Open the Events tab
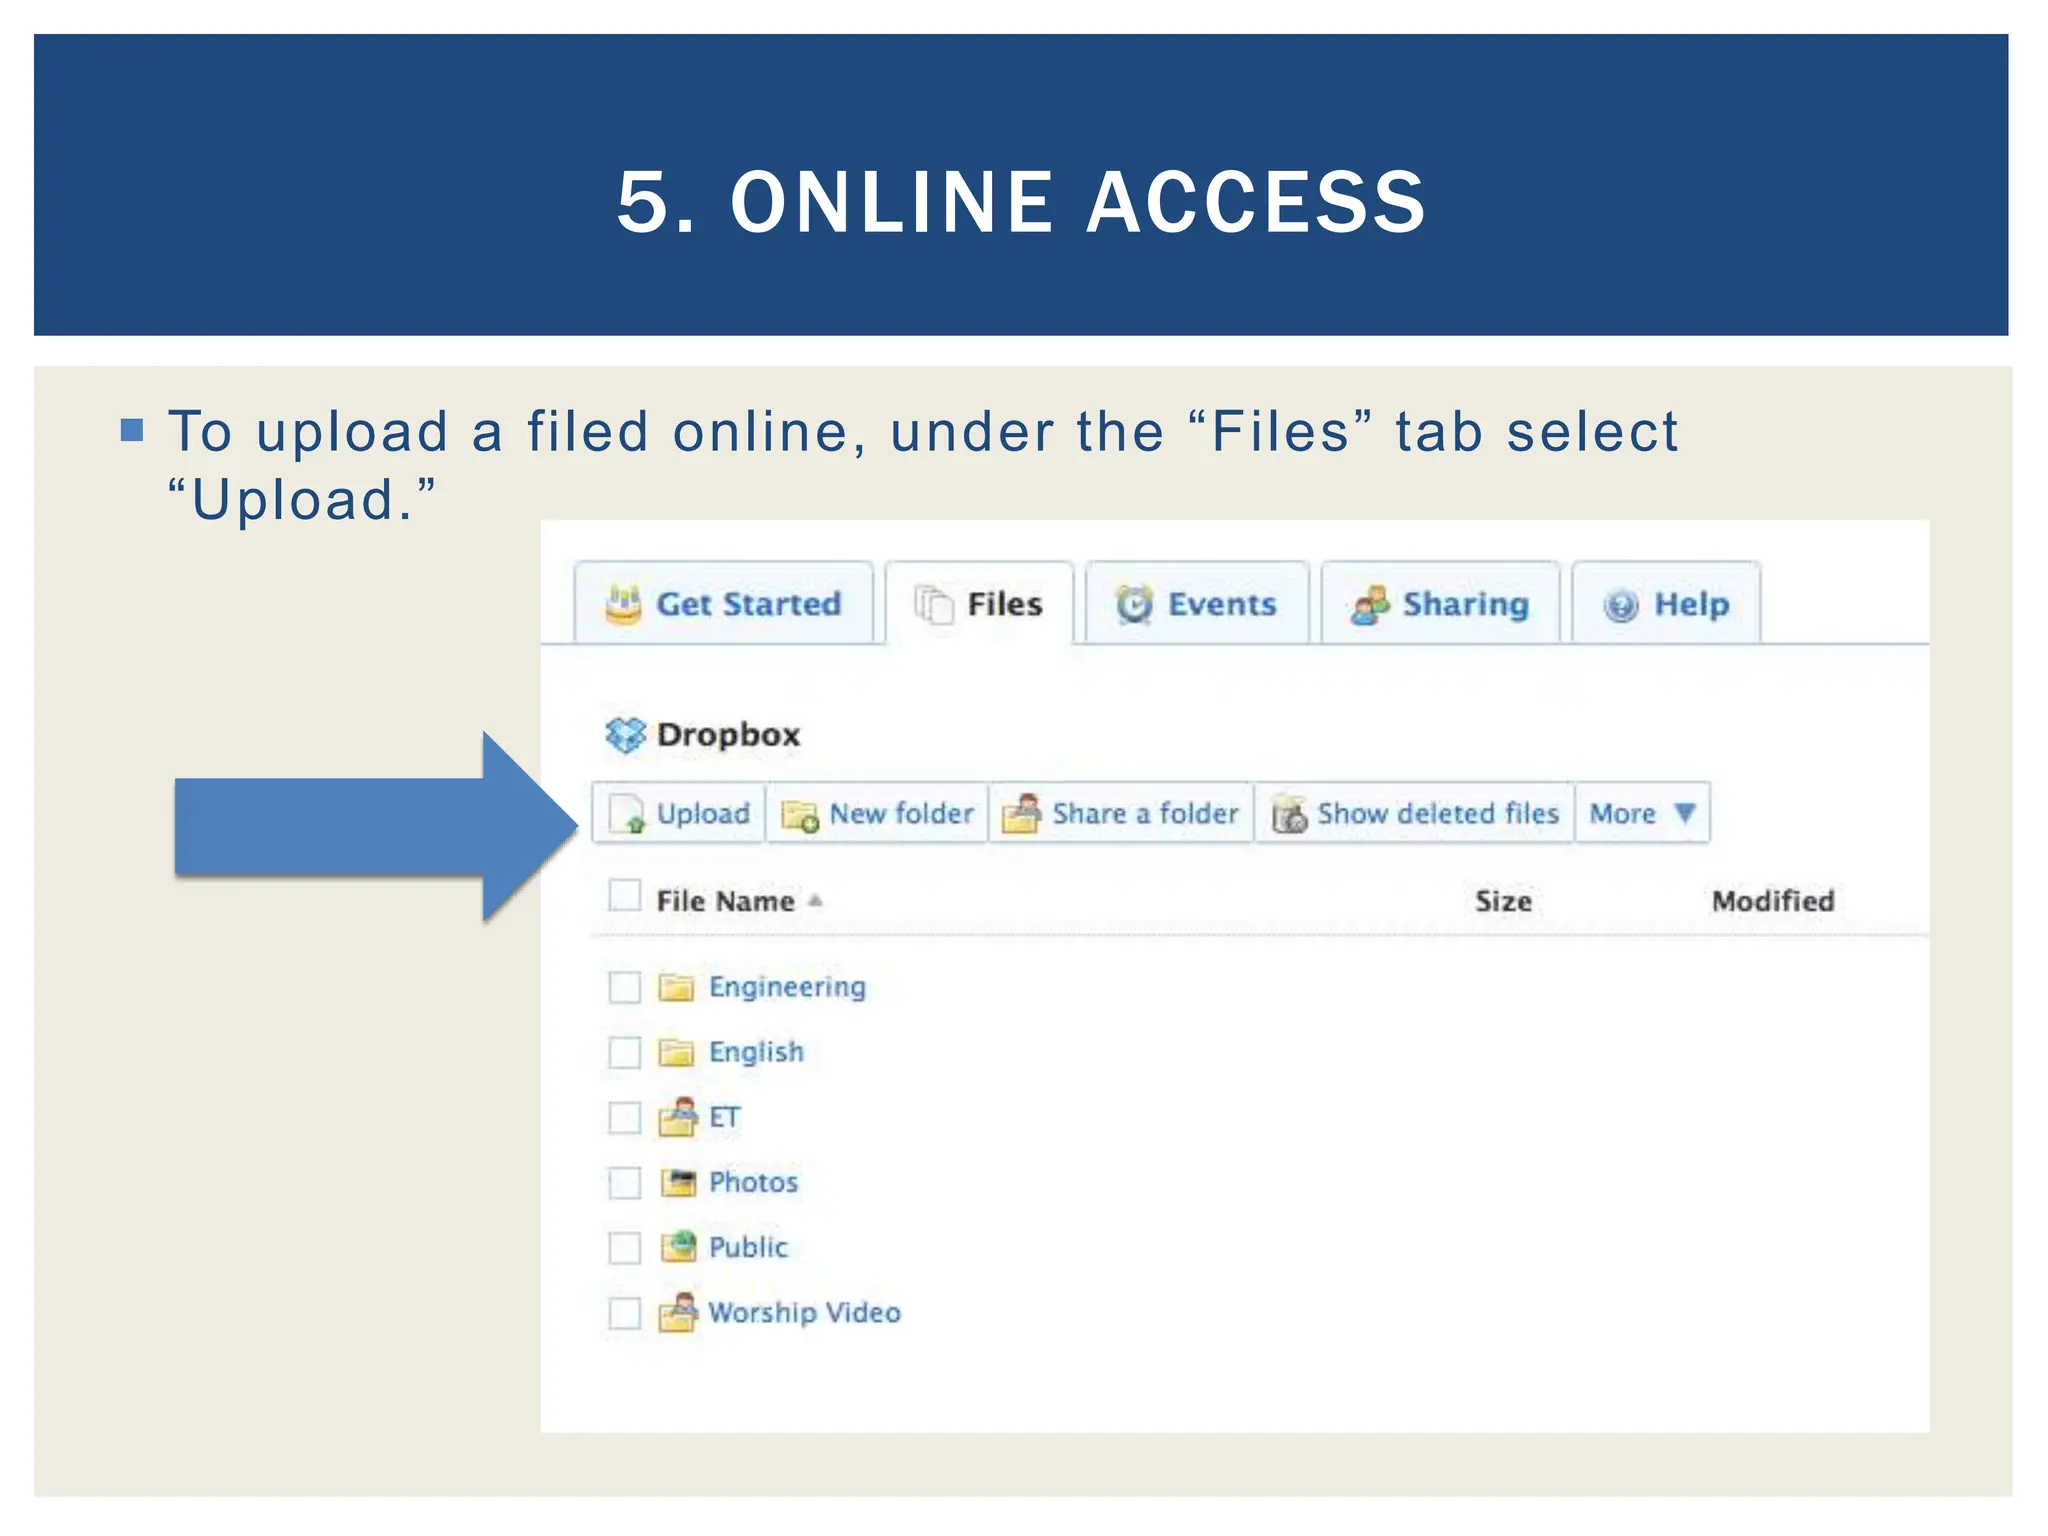Image resolution: width=2048 pixels, height=1536 pixels. pyautogui.click(x=1197, y=603)
